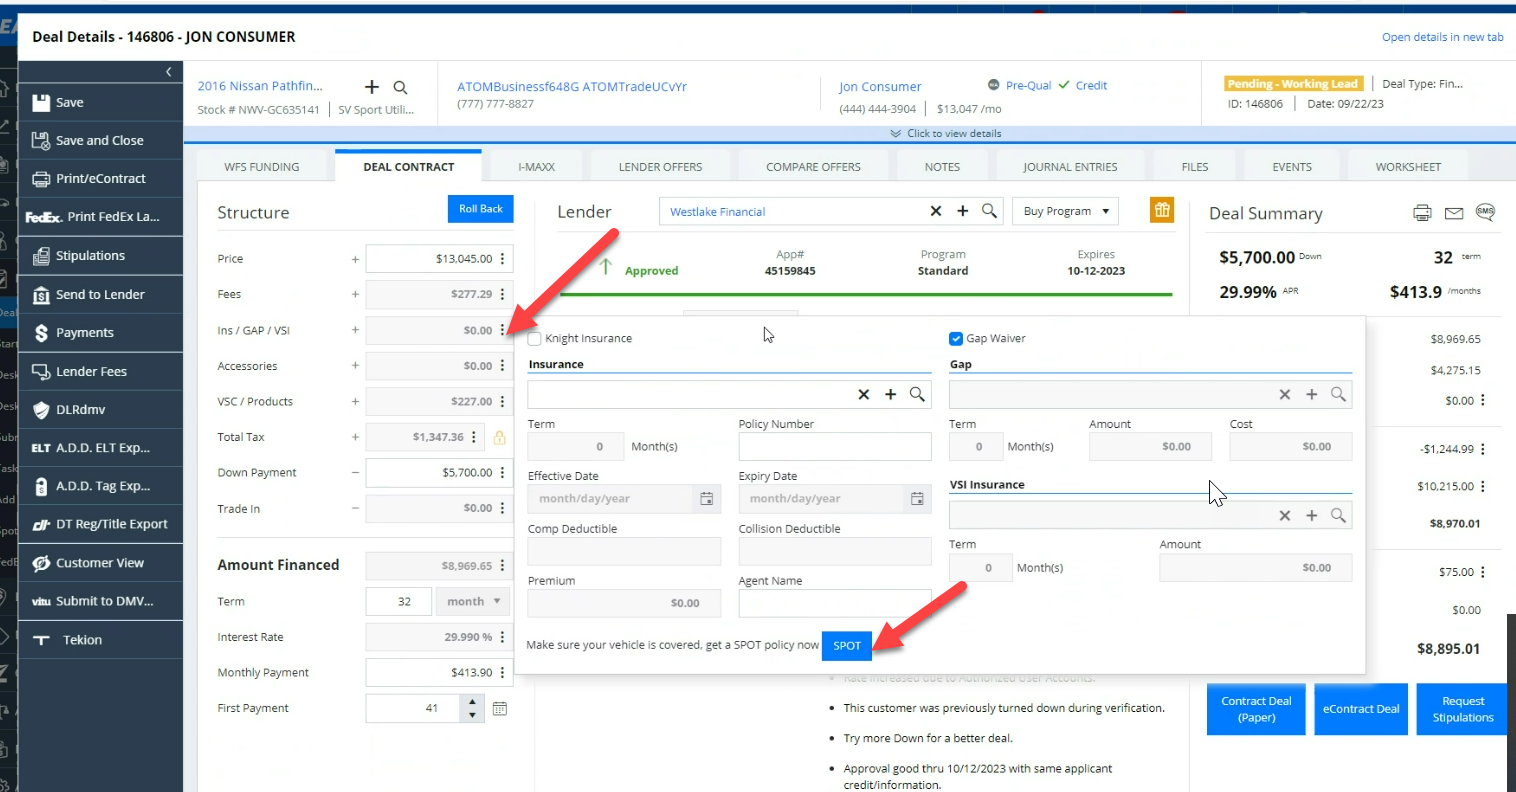Viewport: 1516px width, 792px height.
Task: Open First Payment calendar icon
Action: tap(500, 708)
